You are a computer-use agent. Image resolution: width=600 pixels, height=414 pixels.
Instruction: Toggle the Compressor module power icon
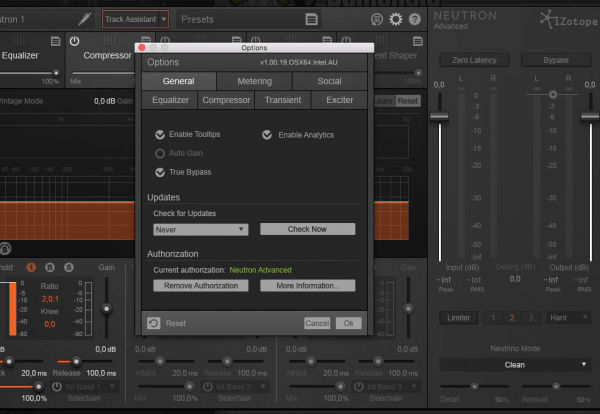(75, 41)
